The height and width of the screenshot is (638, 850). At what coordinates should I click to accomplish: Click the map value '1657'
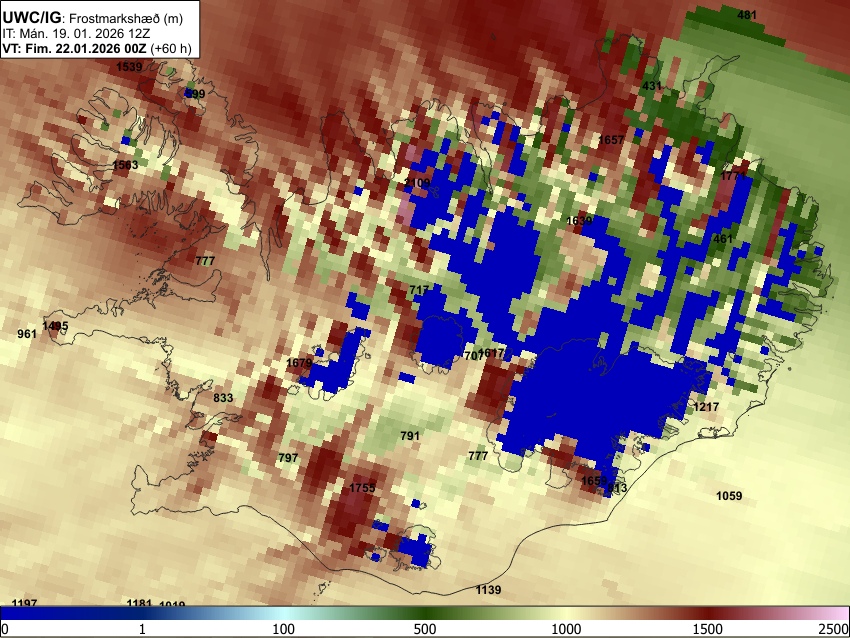click(x=611, y=140)
